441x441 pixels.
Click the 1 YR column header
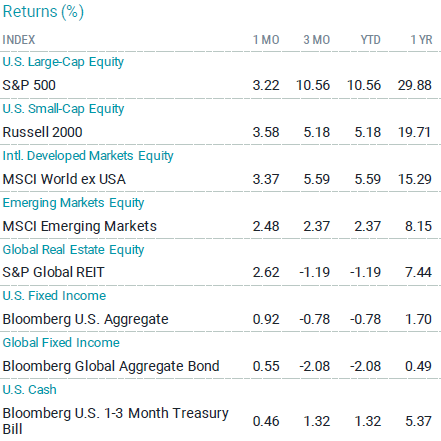pyautogui.click(x=421, y=40)
